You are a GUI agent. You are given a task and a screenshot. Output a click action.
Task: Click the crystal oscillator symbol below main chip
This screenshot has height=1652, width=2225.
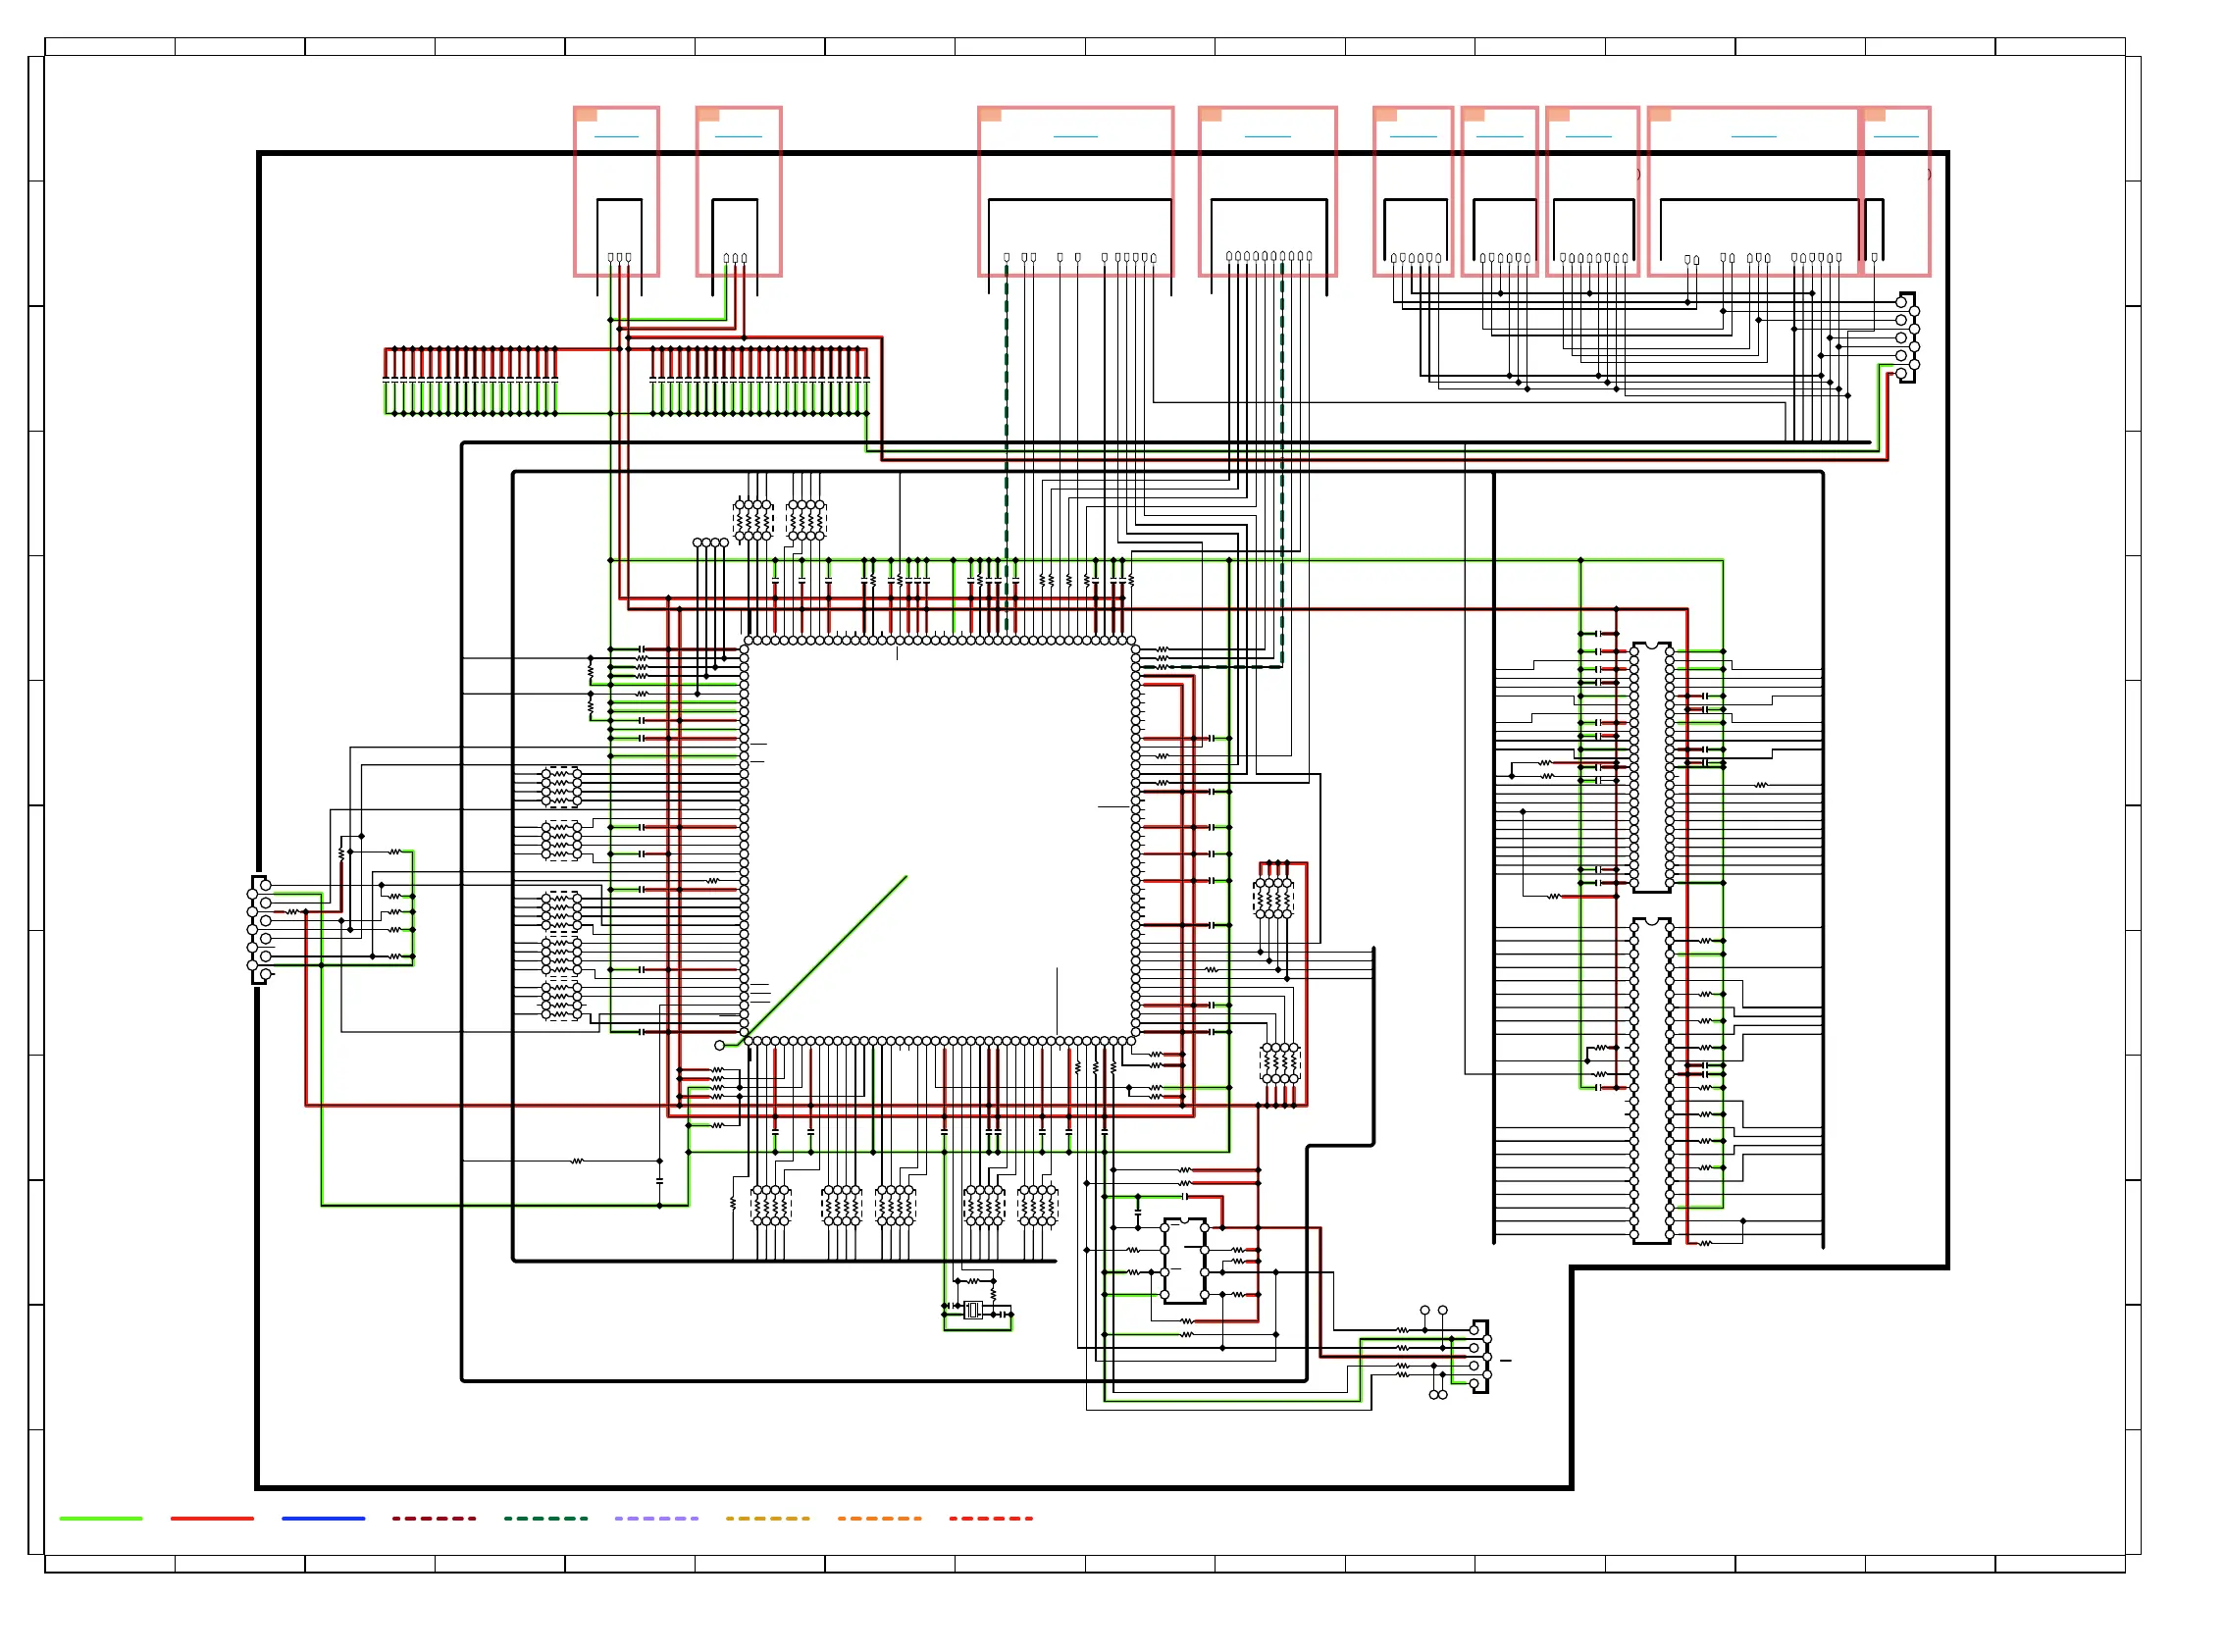[973, 1310]
